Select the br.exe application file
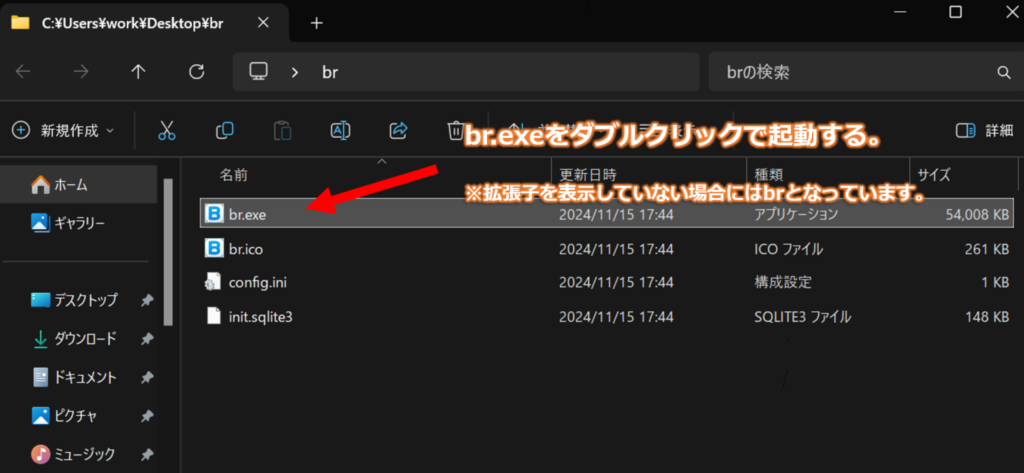This screenshot has height=473, width=1024. pyautogui.click(x=247, y=213)
